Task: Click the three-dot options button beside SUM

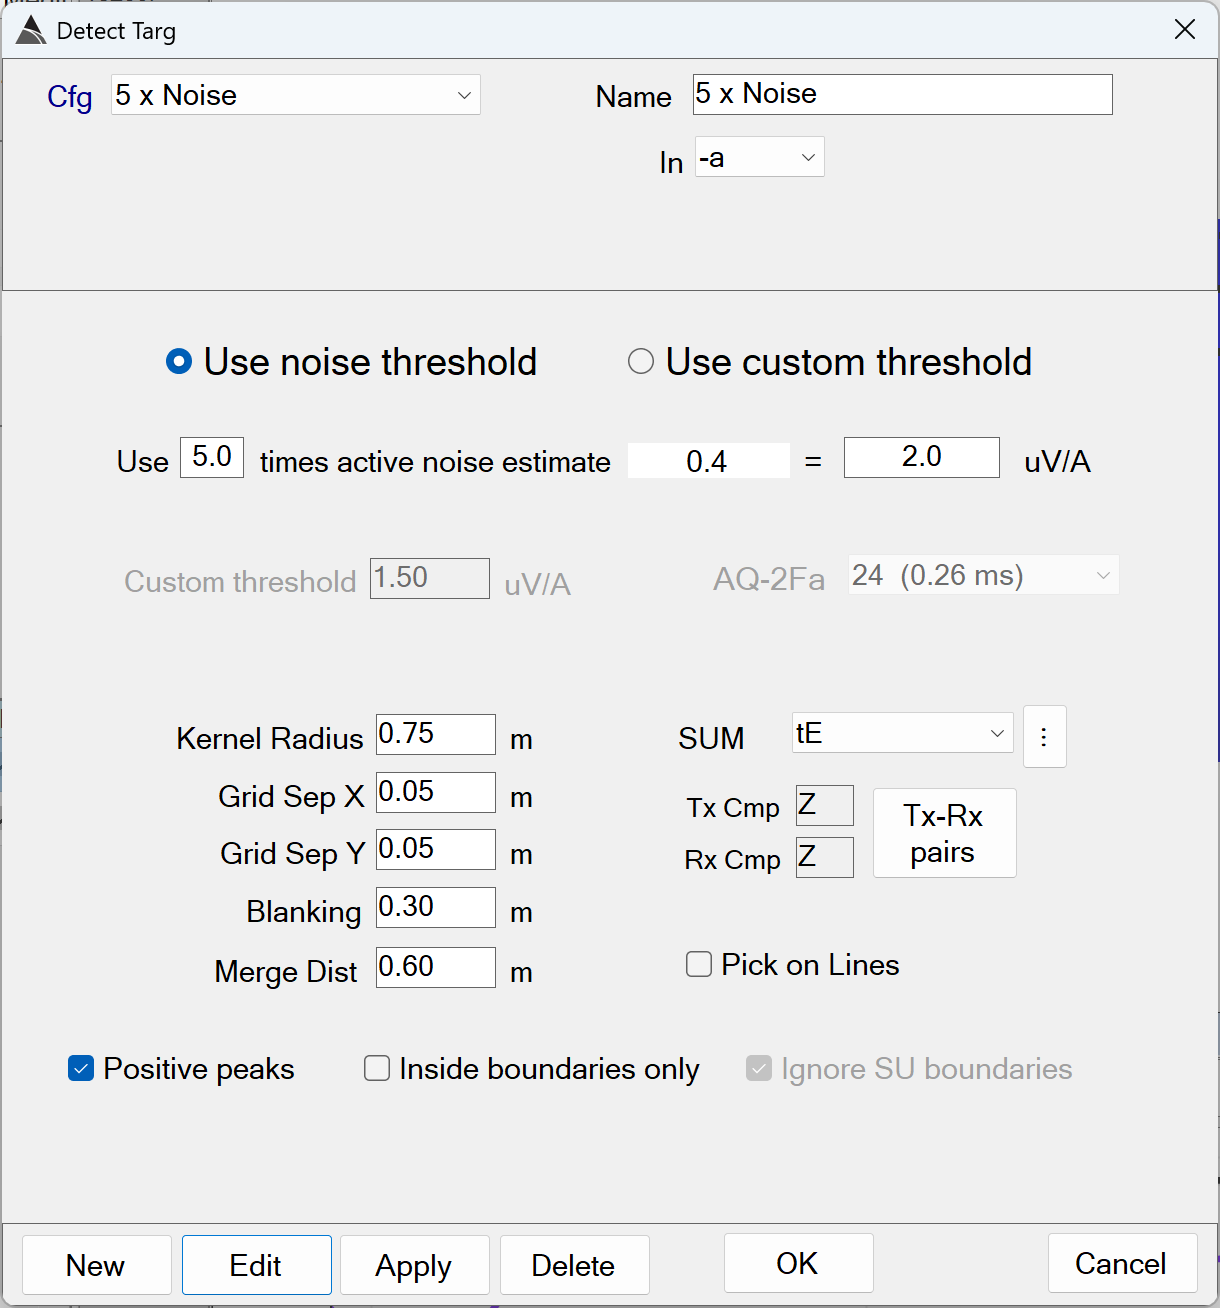Action: pos(1044,737)
